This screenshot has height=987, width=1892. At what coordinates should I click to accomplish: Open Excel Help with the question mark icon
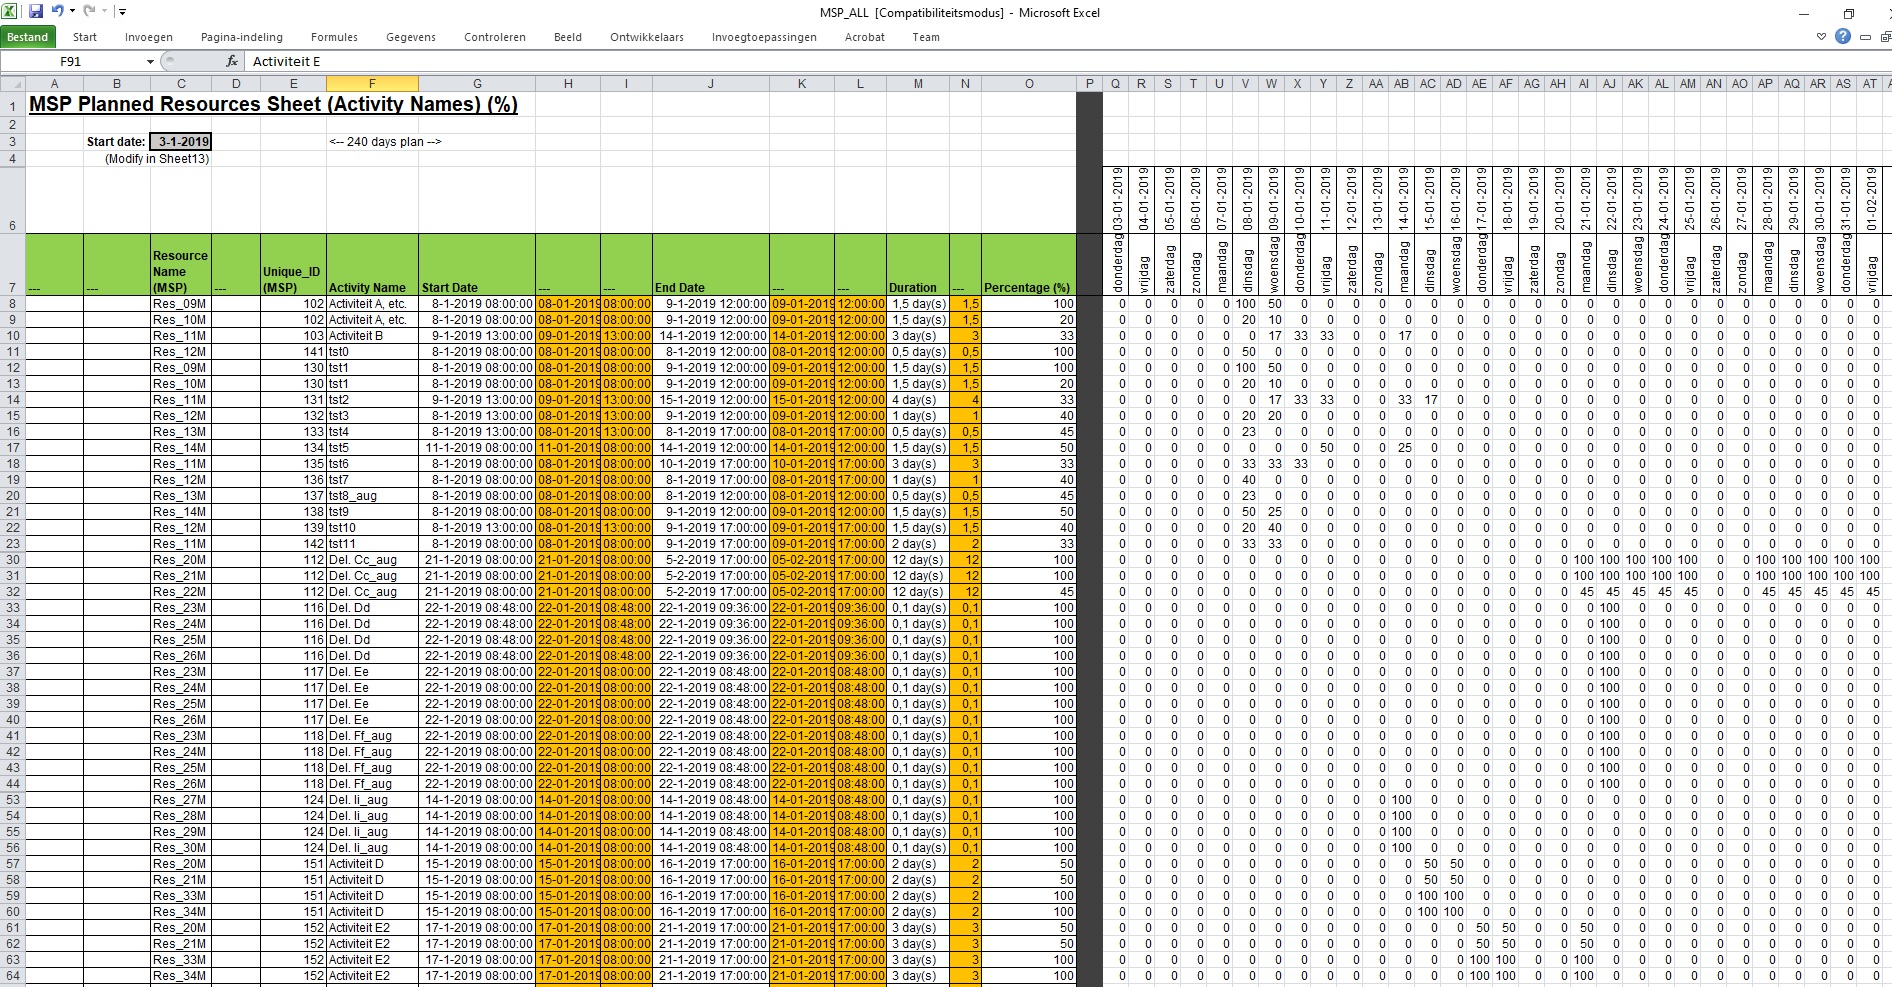(1843, 37)
